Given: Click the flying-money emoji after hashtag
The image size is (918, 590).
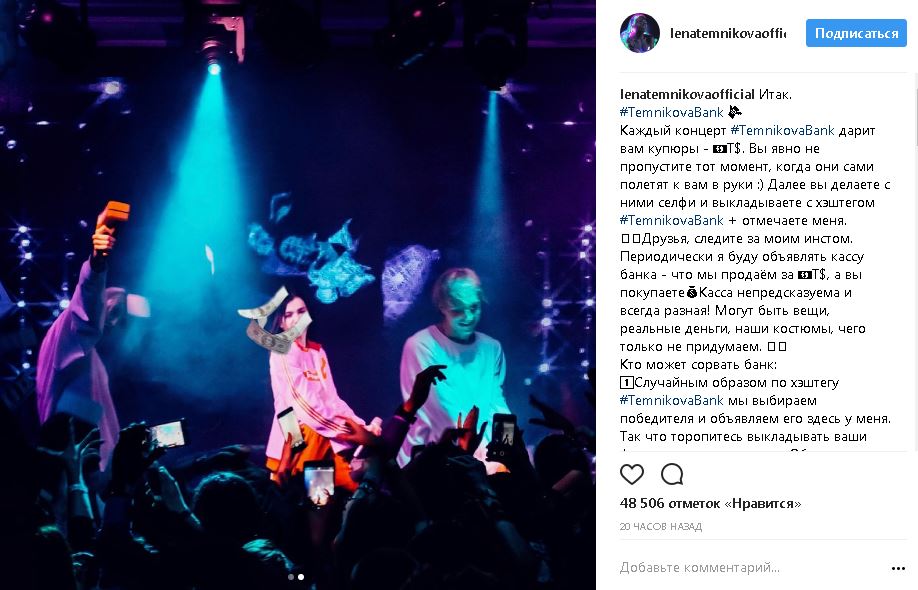Looking at the screenshot, I should click(x=734, y=112).
